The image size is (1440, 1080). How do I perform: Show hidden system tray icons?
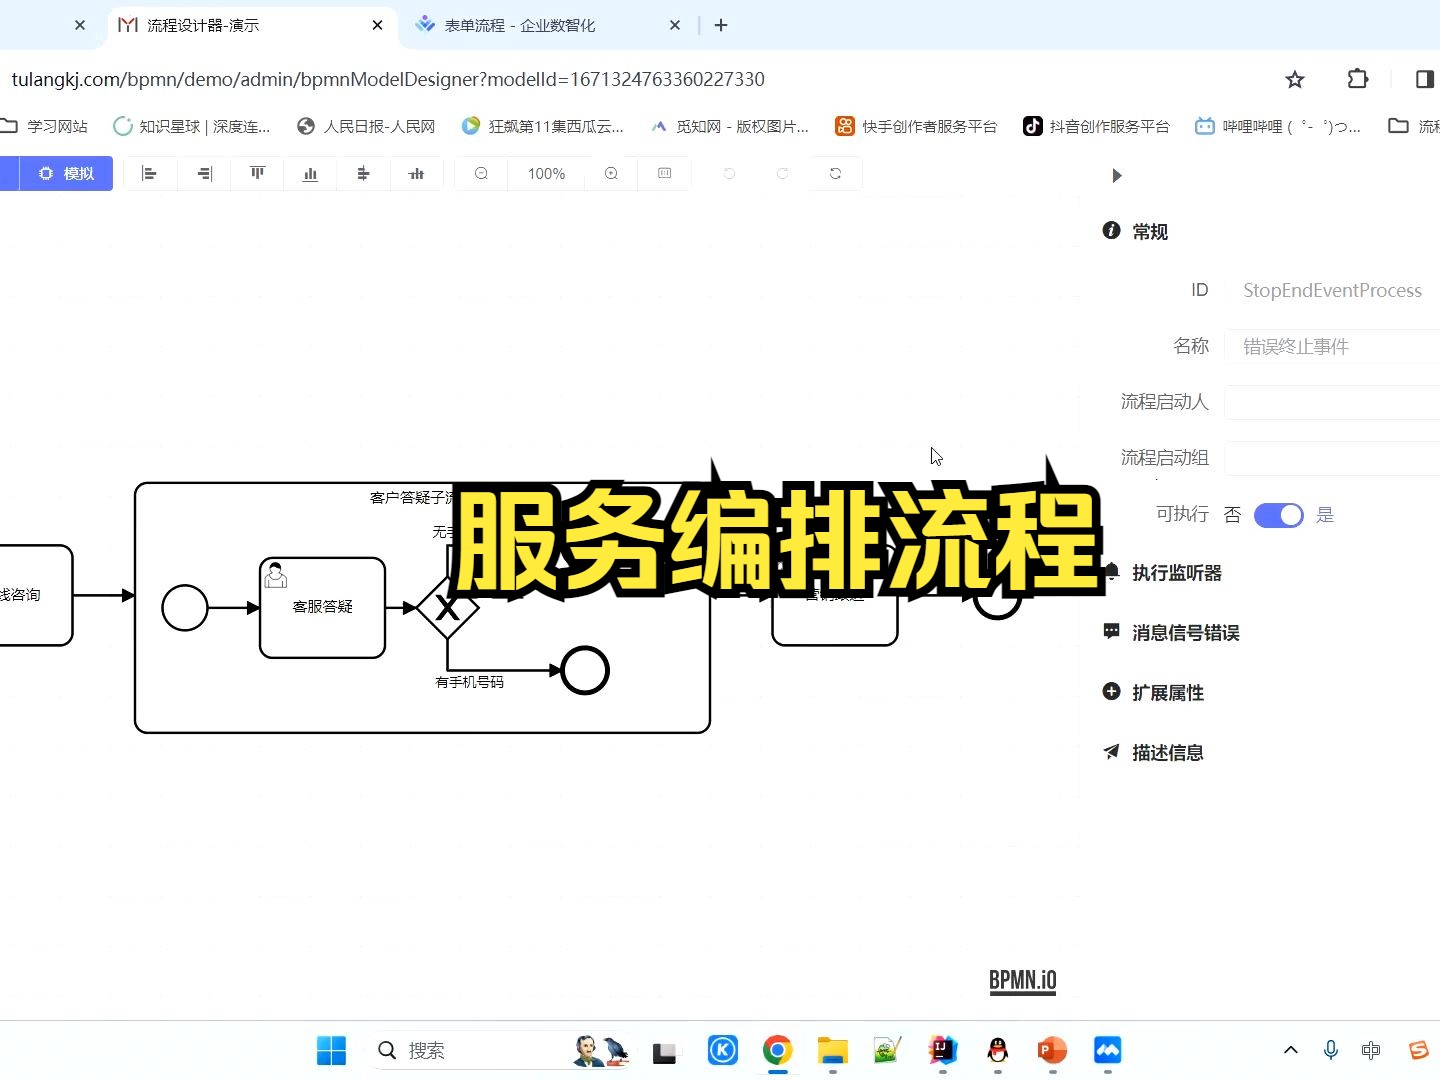pyautogui.click(x=1290, y=1050)
